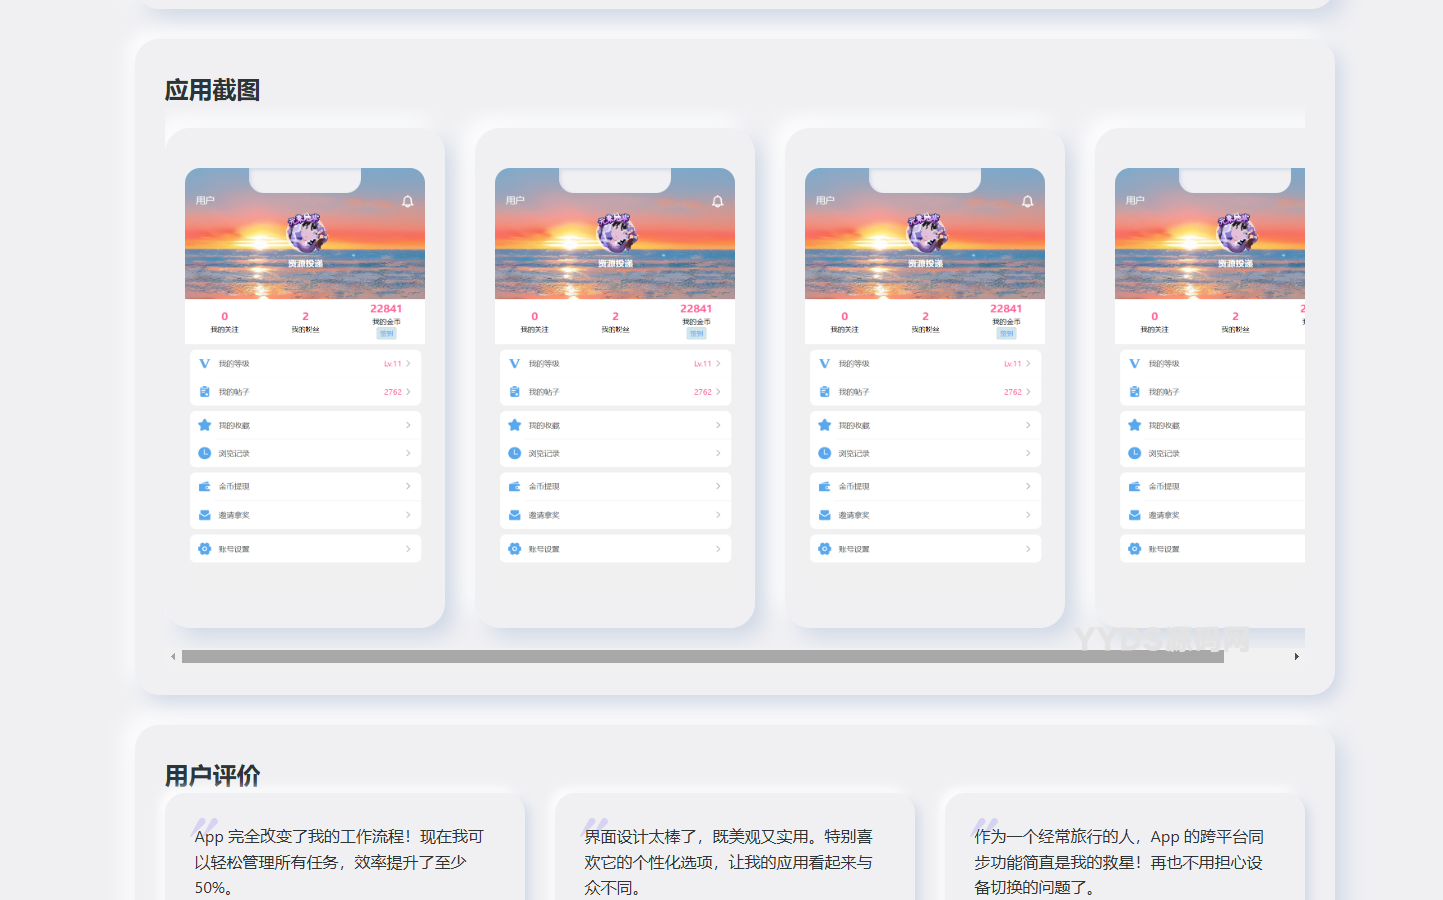Click the blue V level badge icon

point(205,363)
